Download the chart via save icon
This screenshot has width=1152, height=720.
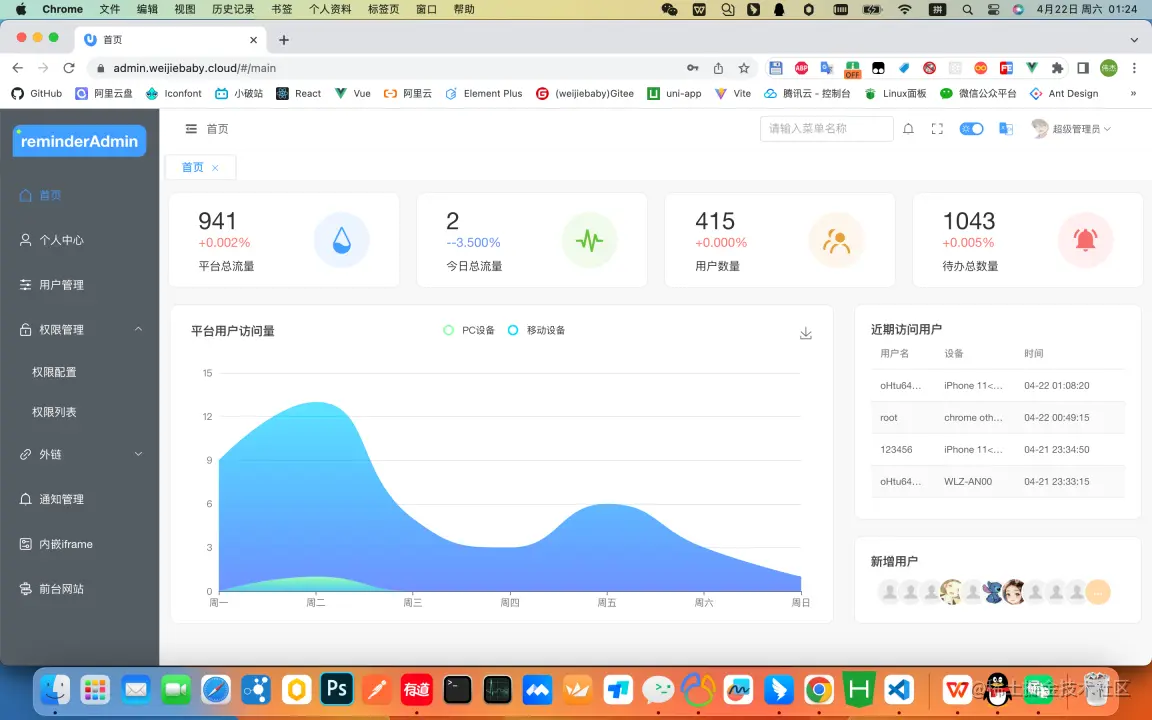pyautogui.click(x=806, y=333)
